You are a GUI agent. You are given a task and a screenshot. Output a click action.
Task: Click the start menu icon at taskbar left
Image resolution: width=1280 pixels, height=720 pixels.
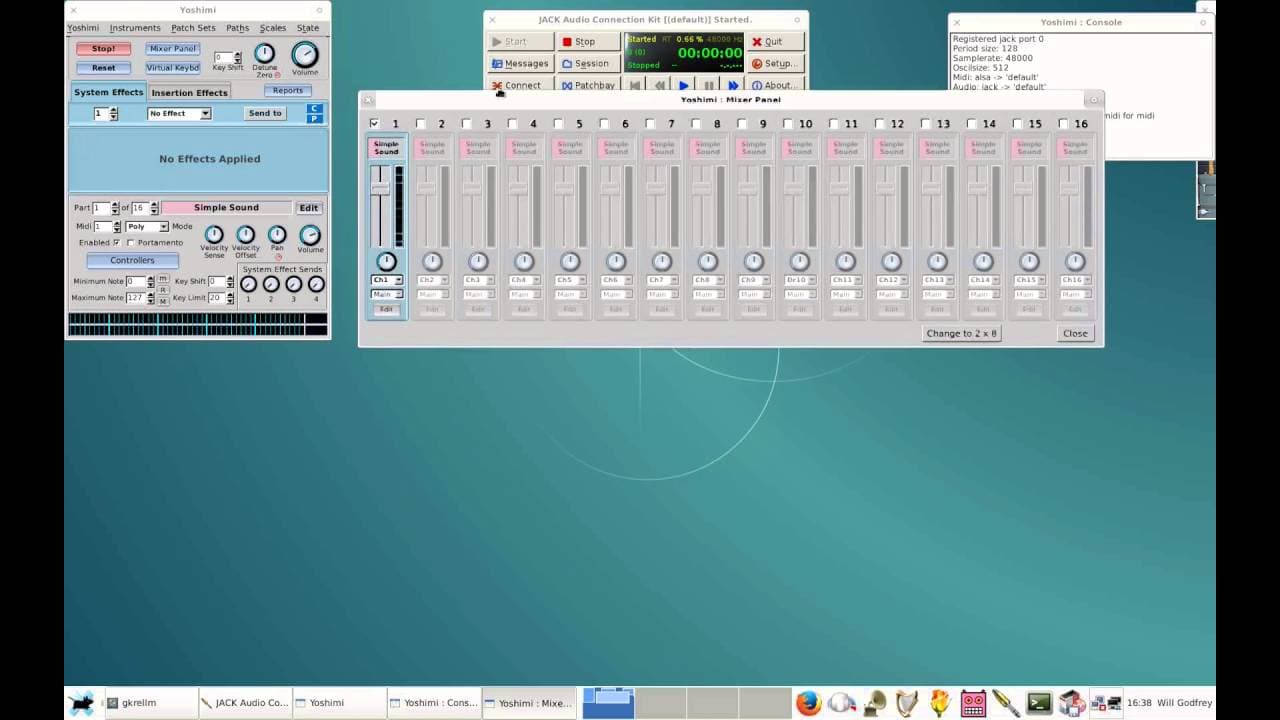tap(81, 703)
